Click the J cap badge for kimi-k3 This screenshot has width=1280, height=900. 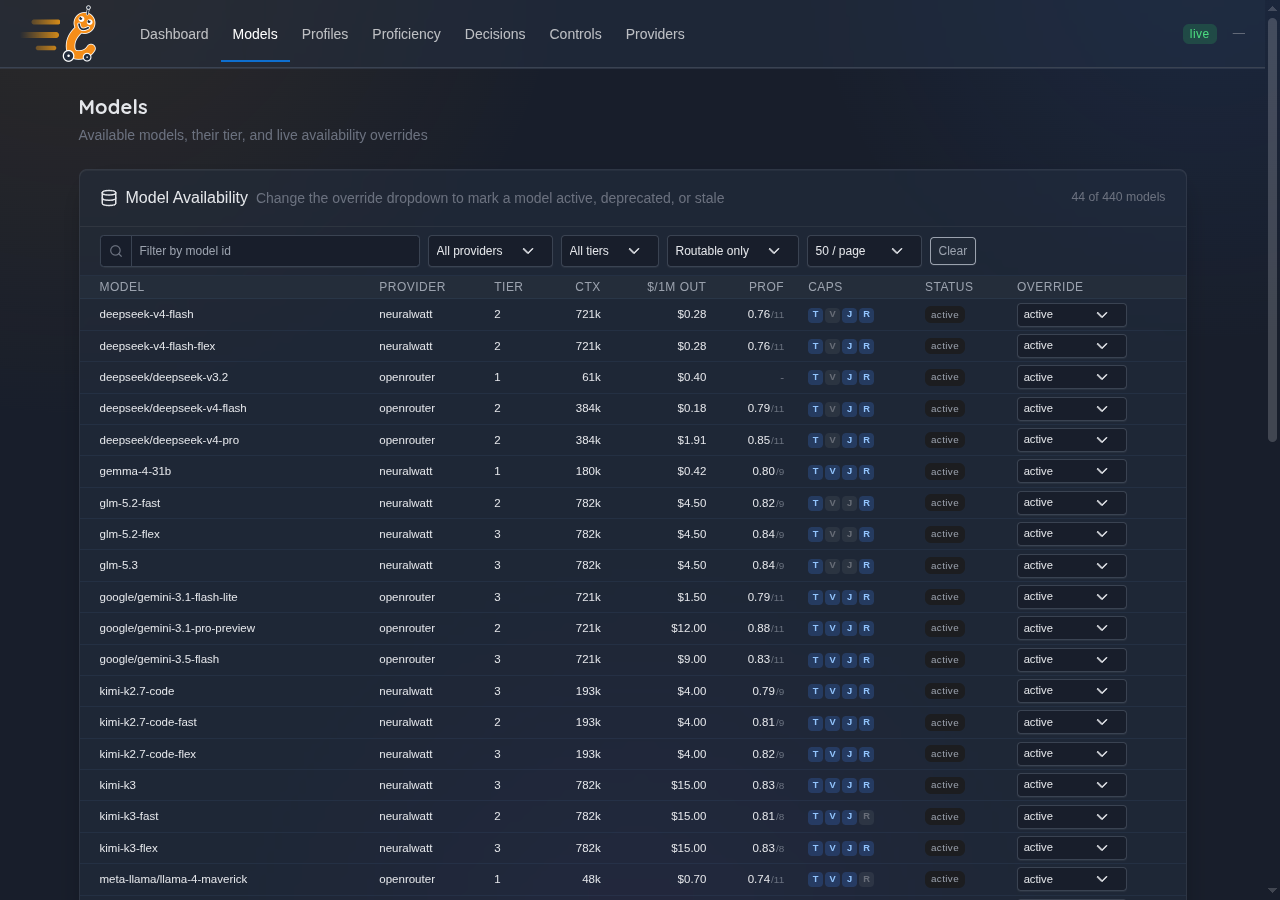pos(849,785)
